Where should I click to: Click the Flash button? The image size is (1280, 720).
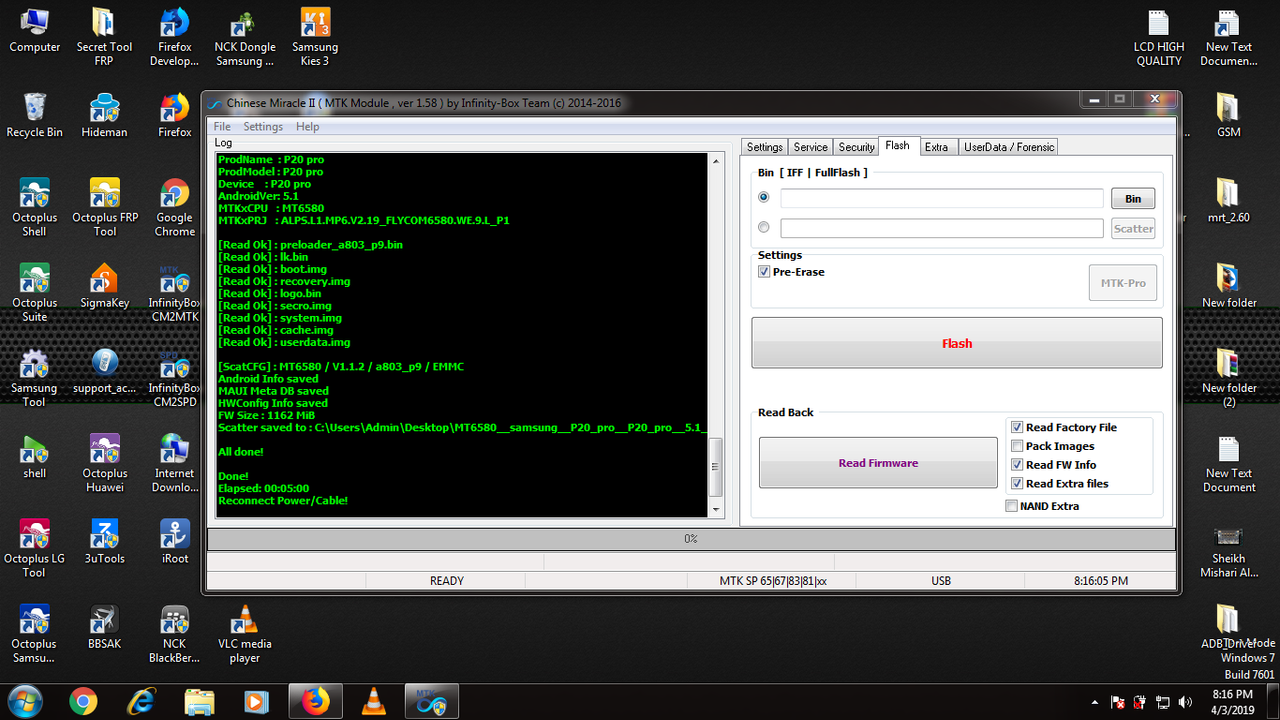point(957,343)
